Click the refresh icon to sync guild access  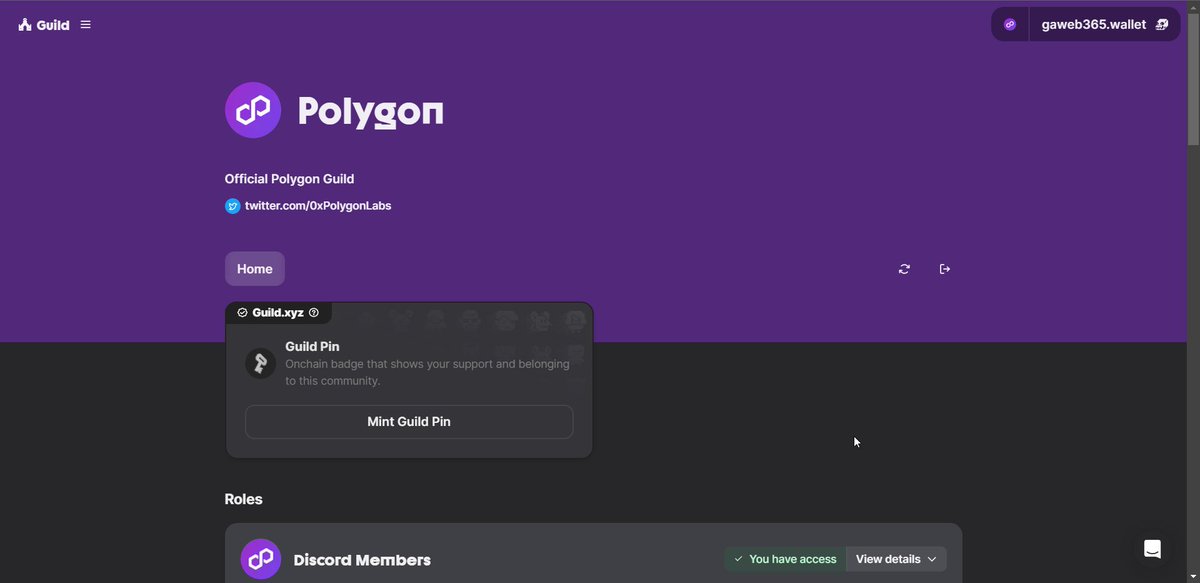[904, 268]
